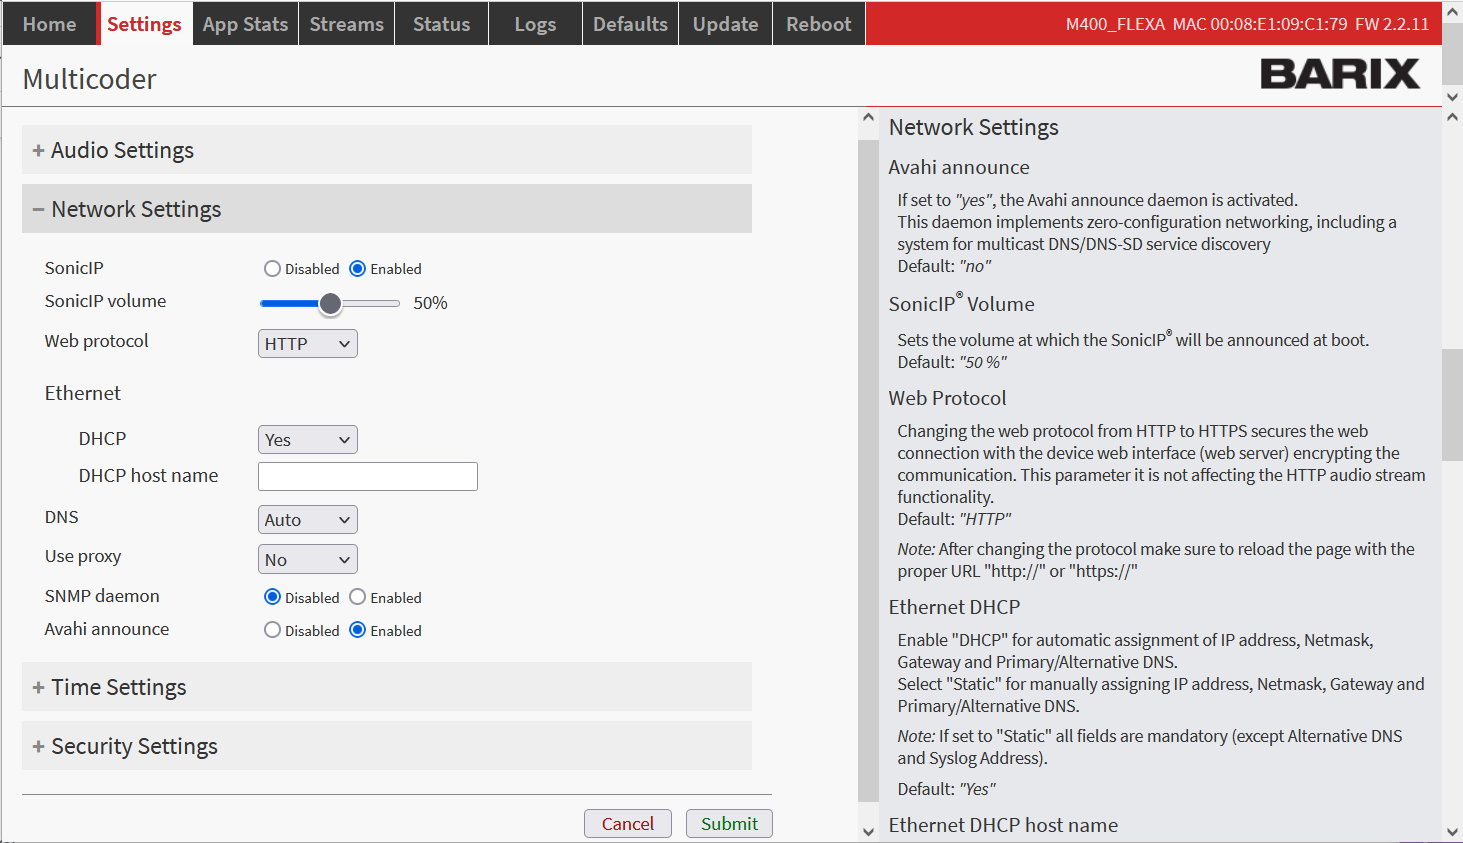Click the Cancel button
Image resolution: width=1463 pixels, height=843 pixels.
tap(627, 823)
